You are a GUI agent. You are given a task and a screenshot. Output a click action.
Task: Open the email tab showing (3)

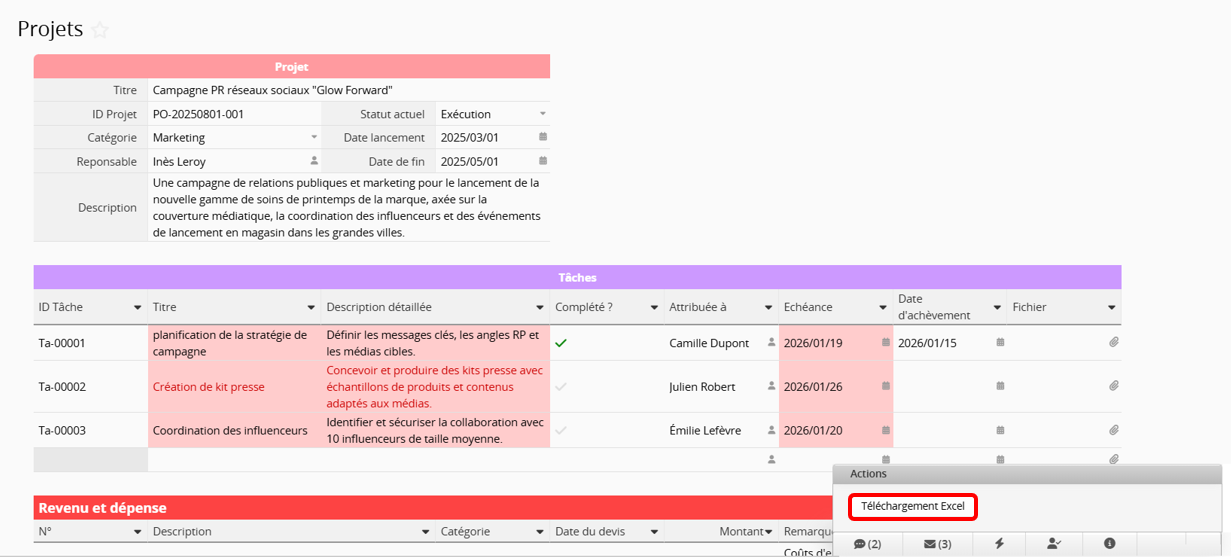pos(937,544)
